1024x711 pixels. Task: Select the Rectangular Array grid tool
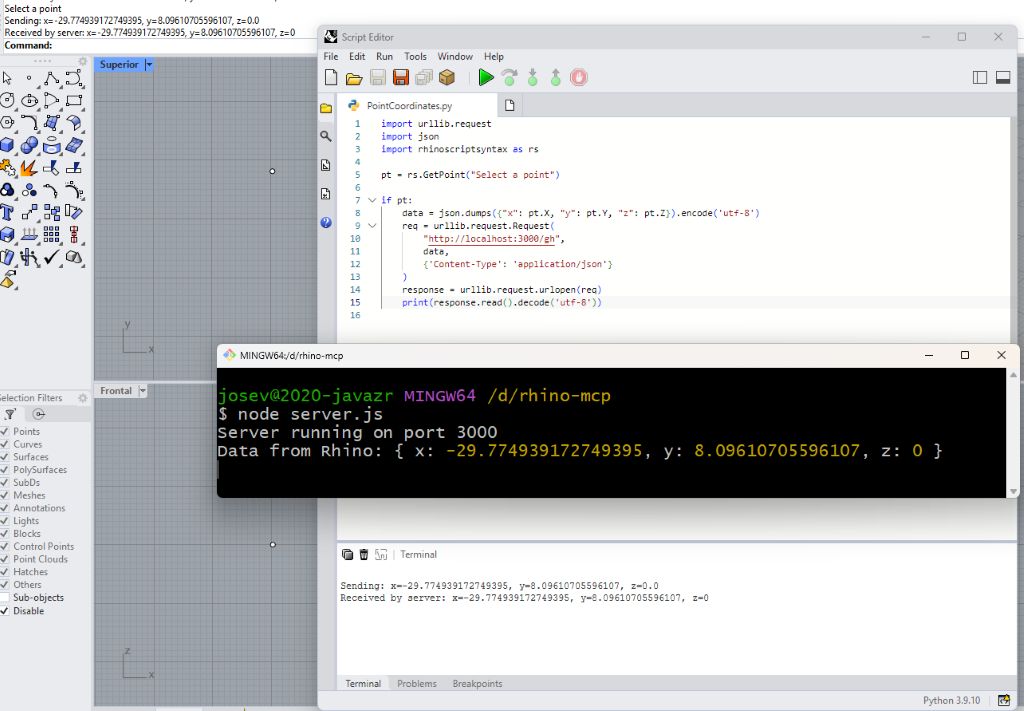coord(52,234)
